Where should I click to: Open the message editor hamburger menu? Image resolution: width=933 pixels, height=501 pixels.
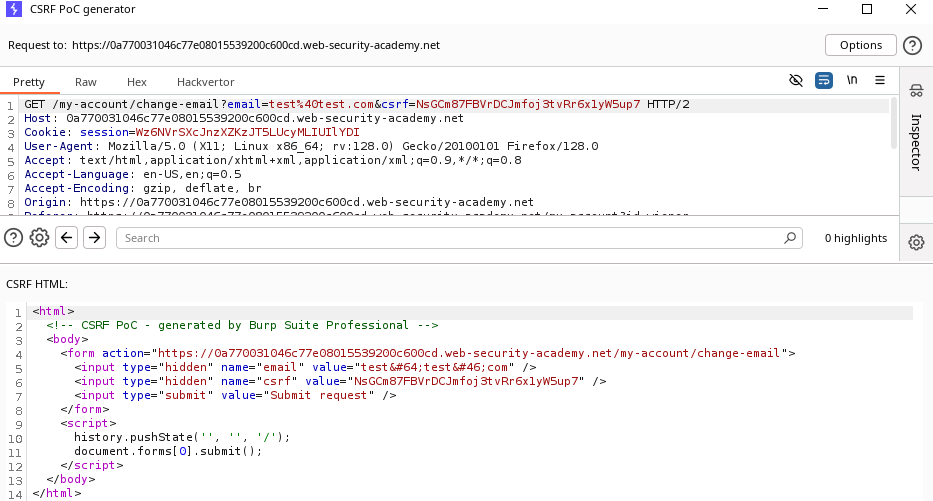(x=880, y=80)
